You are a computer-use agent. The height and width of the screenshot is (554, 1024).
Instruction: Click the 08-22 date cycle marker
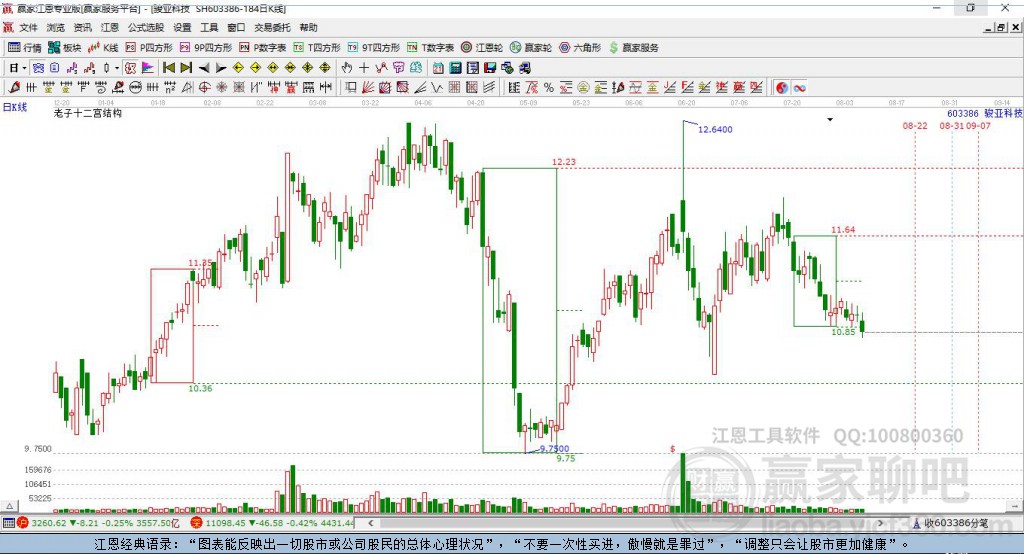915,125
